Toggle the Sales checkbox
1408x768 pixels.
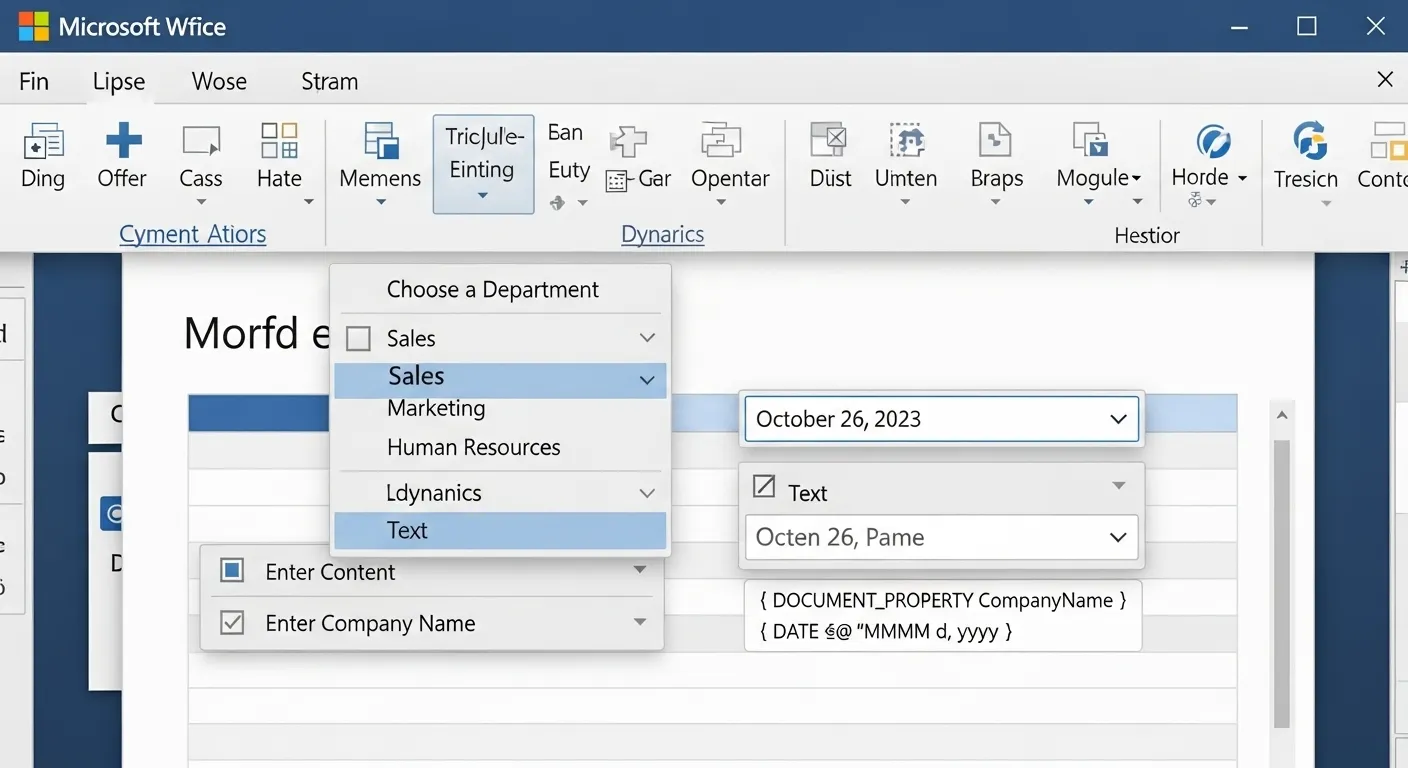coord(358,339)
